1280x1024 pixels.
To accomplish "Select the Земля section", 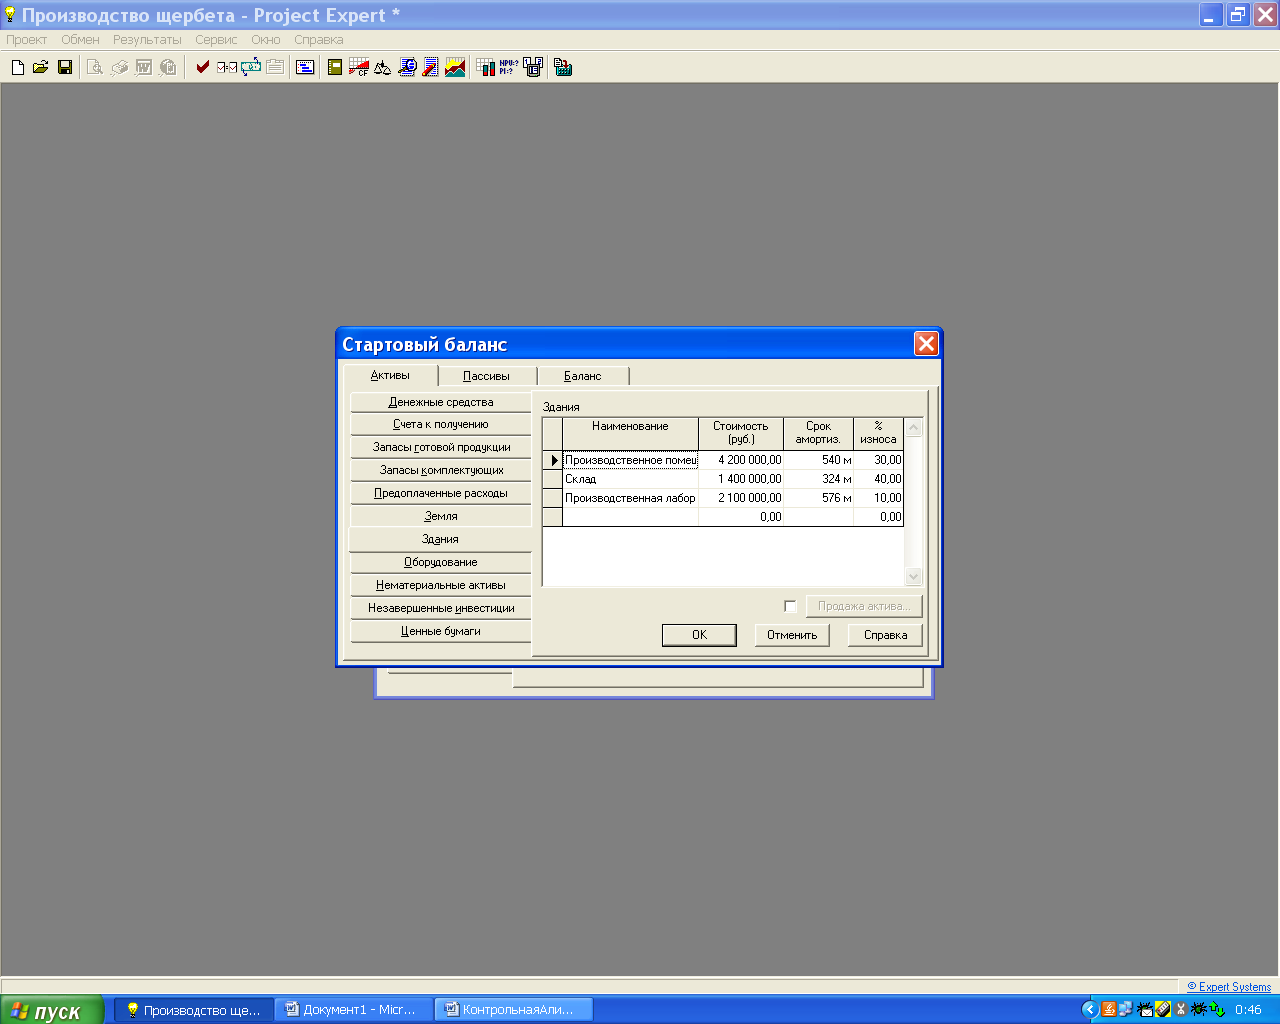I will (441, 516).
